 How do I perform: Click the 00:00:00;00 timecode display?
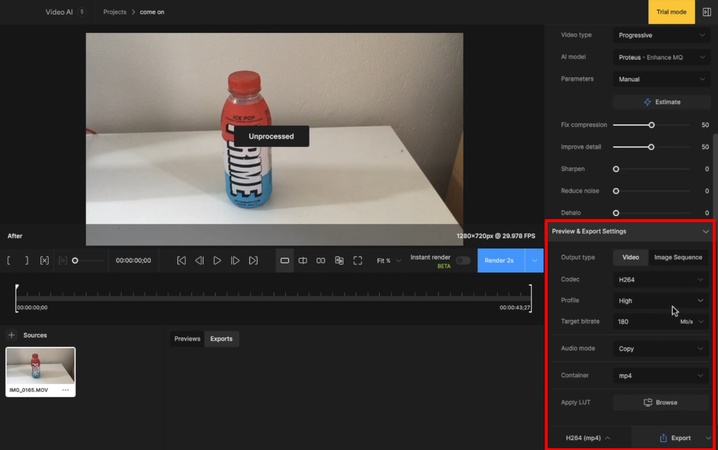coord(133,260)
